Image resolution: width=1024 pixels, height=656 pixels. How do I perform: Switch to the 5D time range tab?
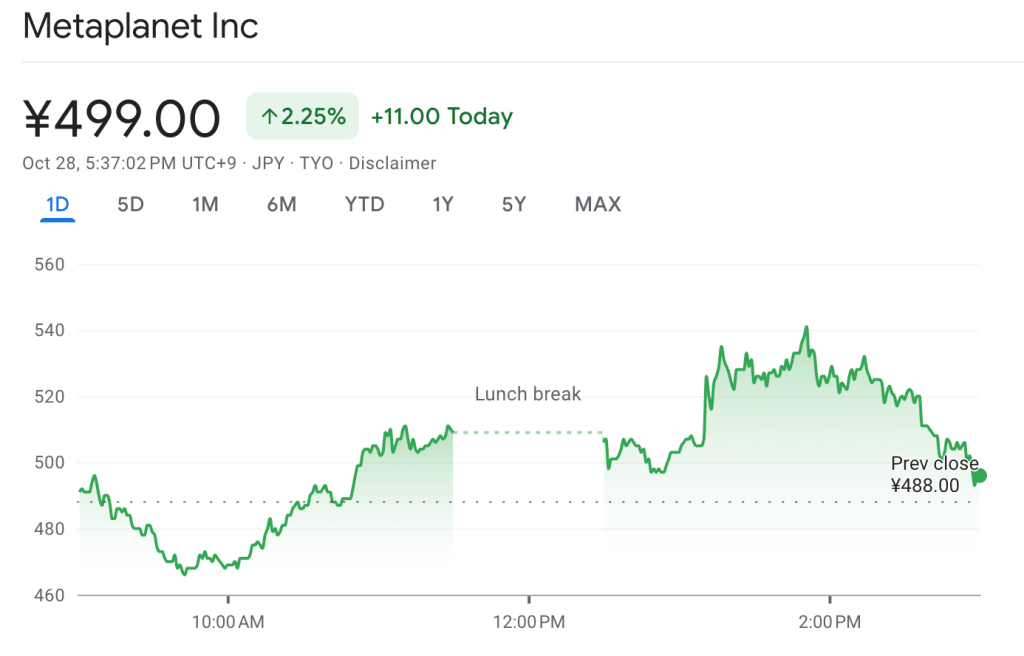pos(130,204)
